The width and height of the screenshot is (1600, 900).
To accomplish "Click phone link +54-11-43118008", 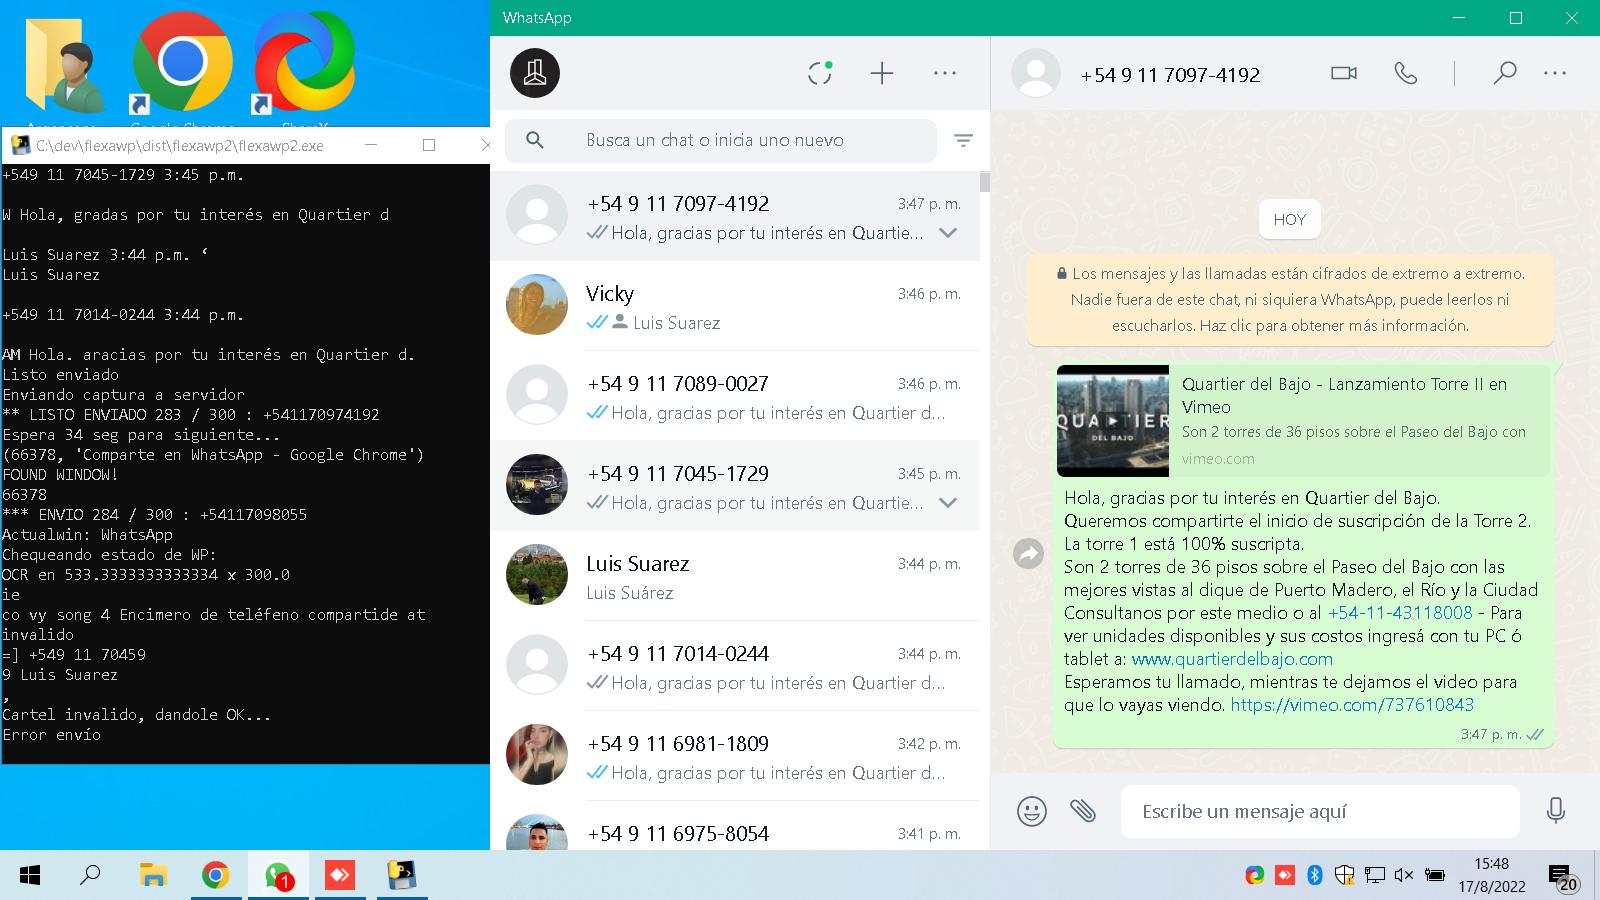I will click(1400, 613).
